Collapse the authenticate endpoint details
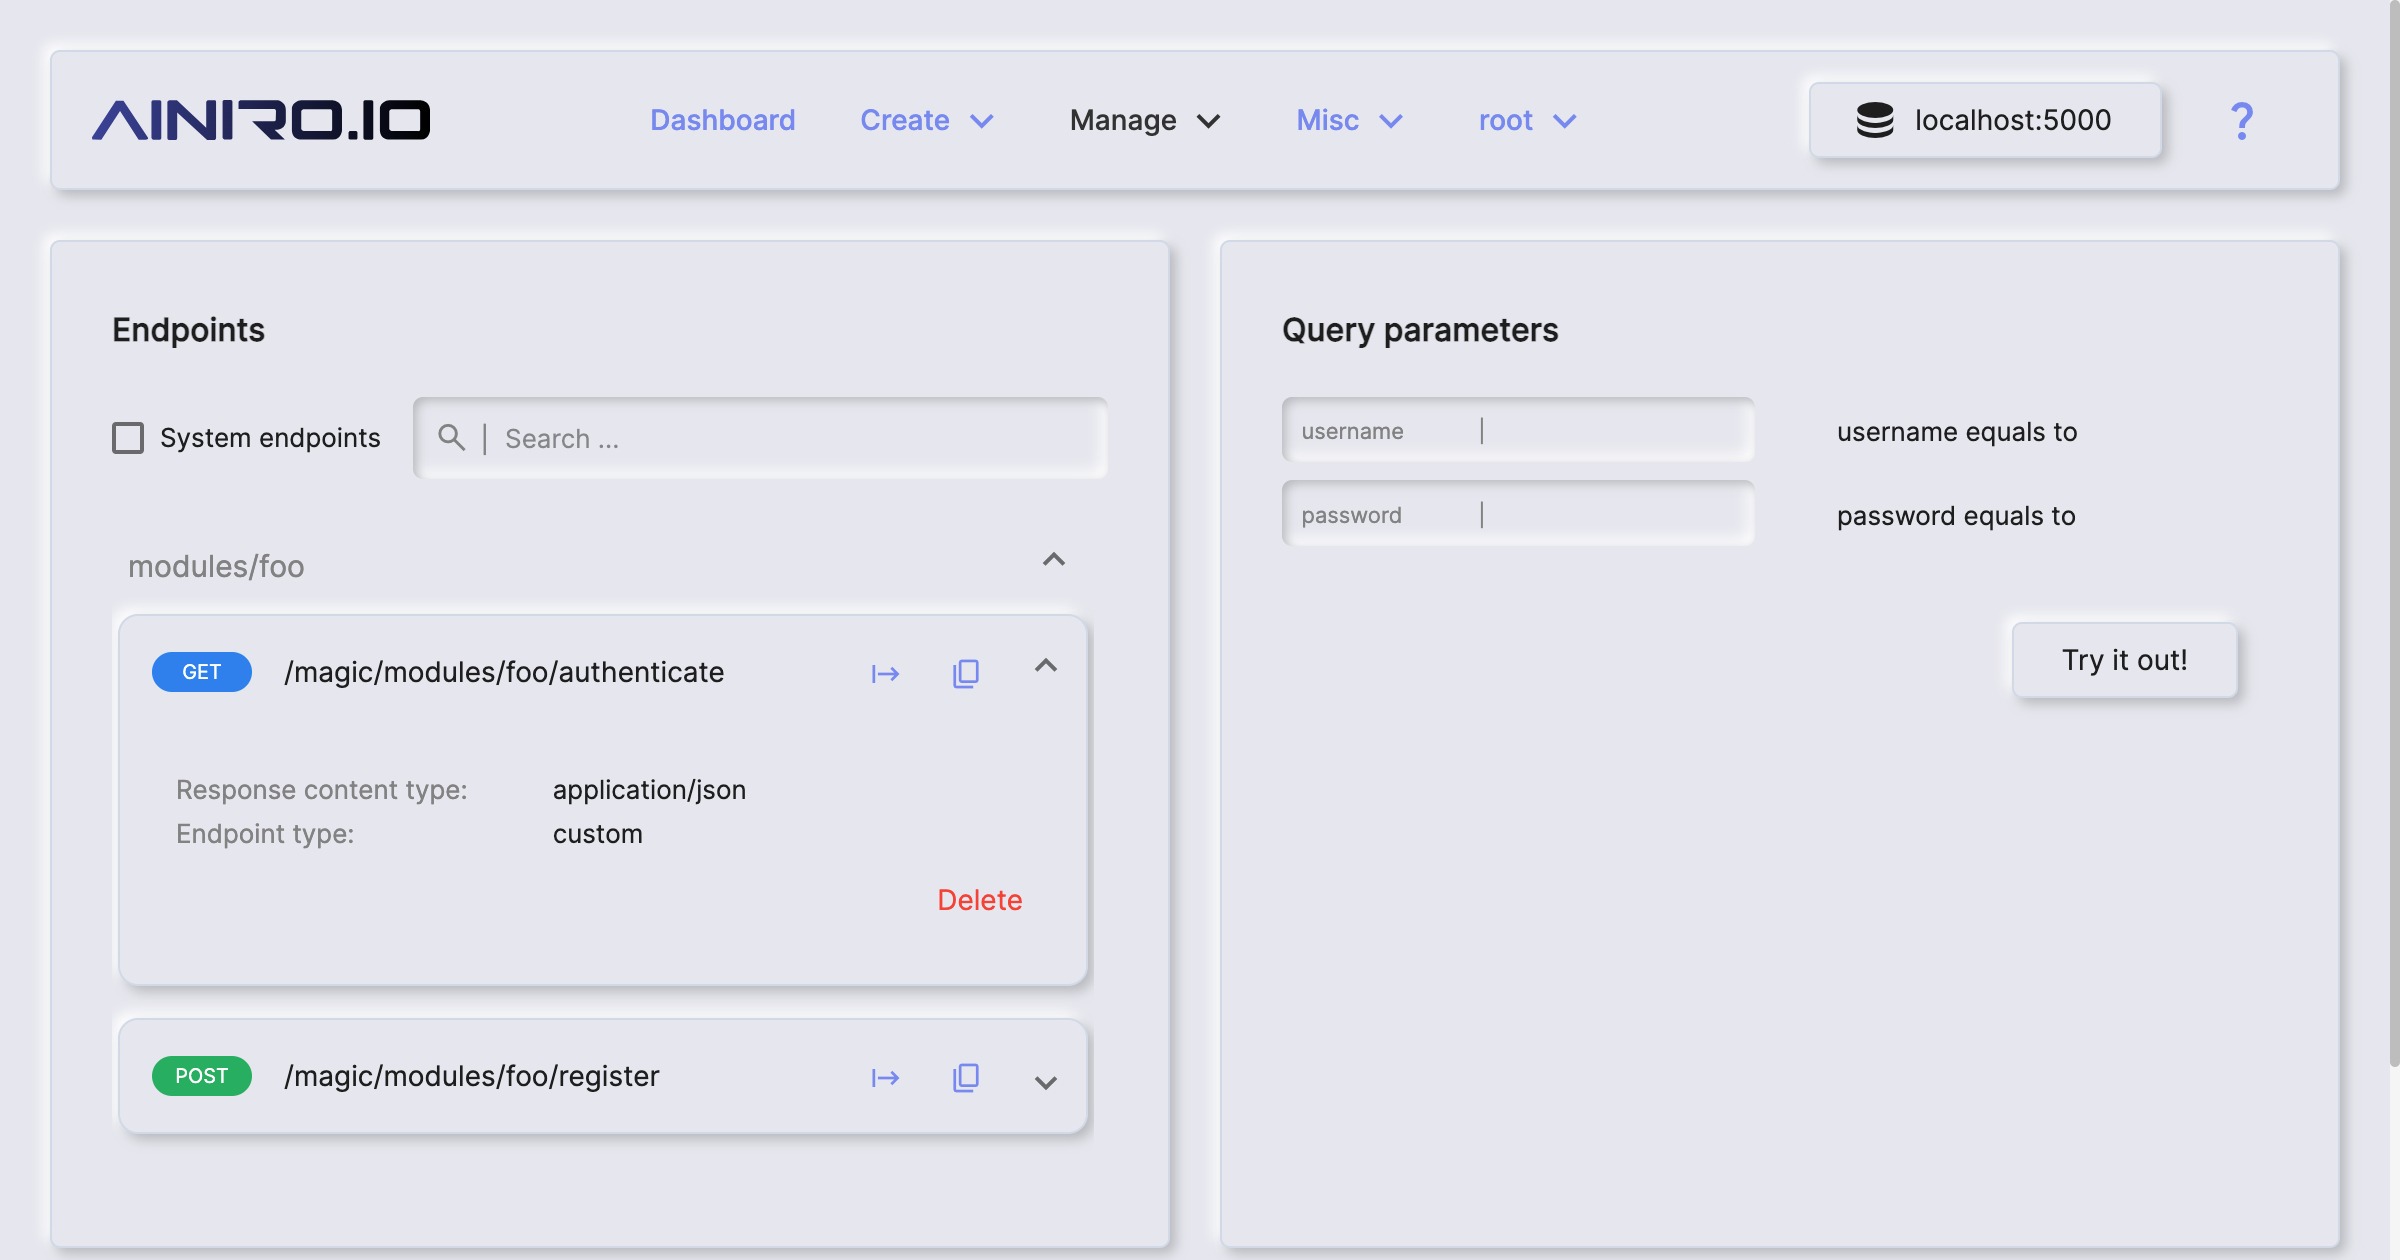This screenshot has width=2400, height=1260. (x=1046, y=666)
